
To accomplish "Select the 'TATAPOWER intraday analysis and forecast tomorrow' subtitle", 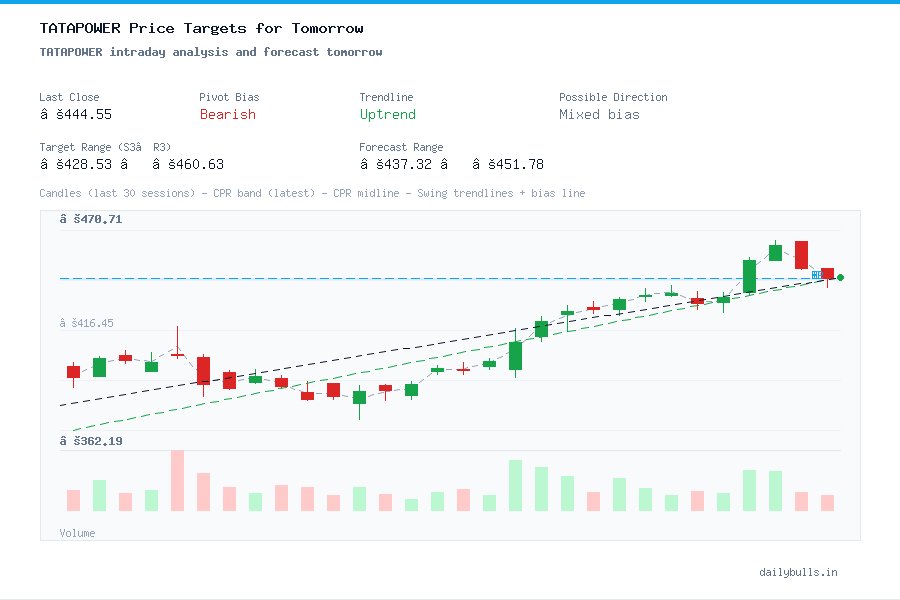I will [211, 52].
